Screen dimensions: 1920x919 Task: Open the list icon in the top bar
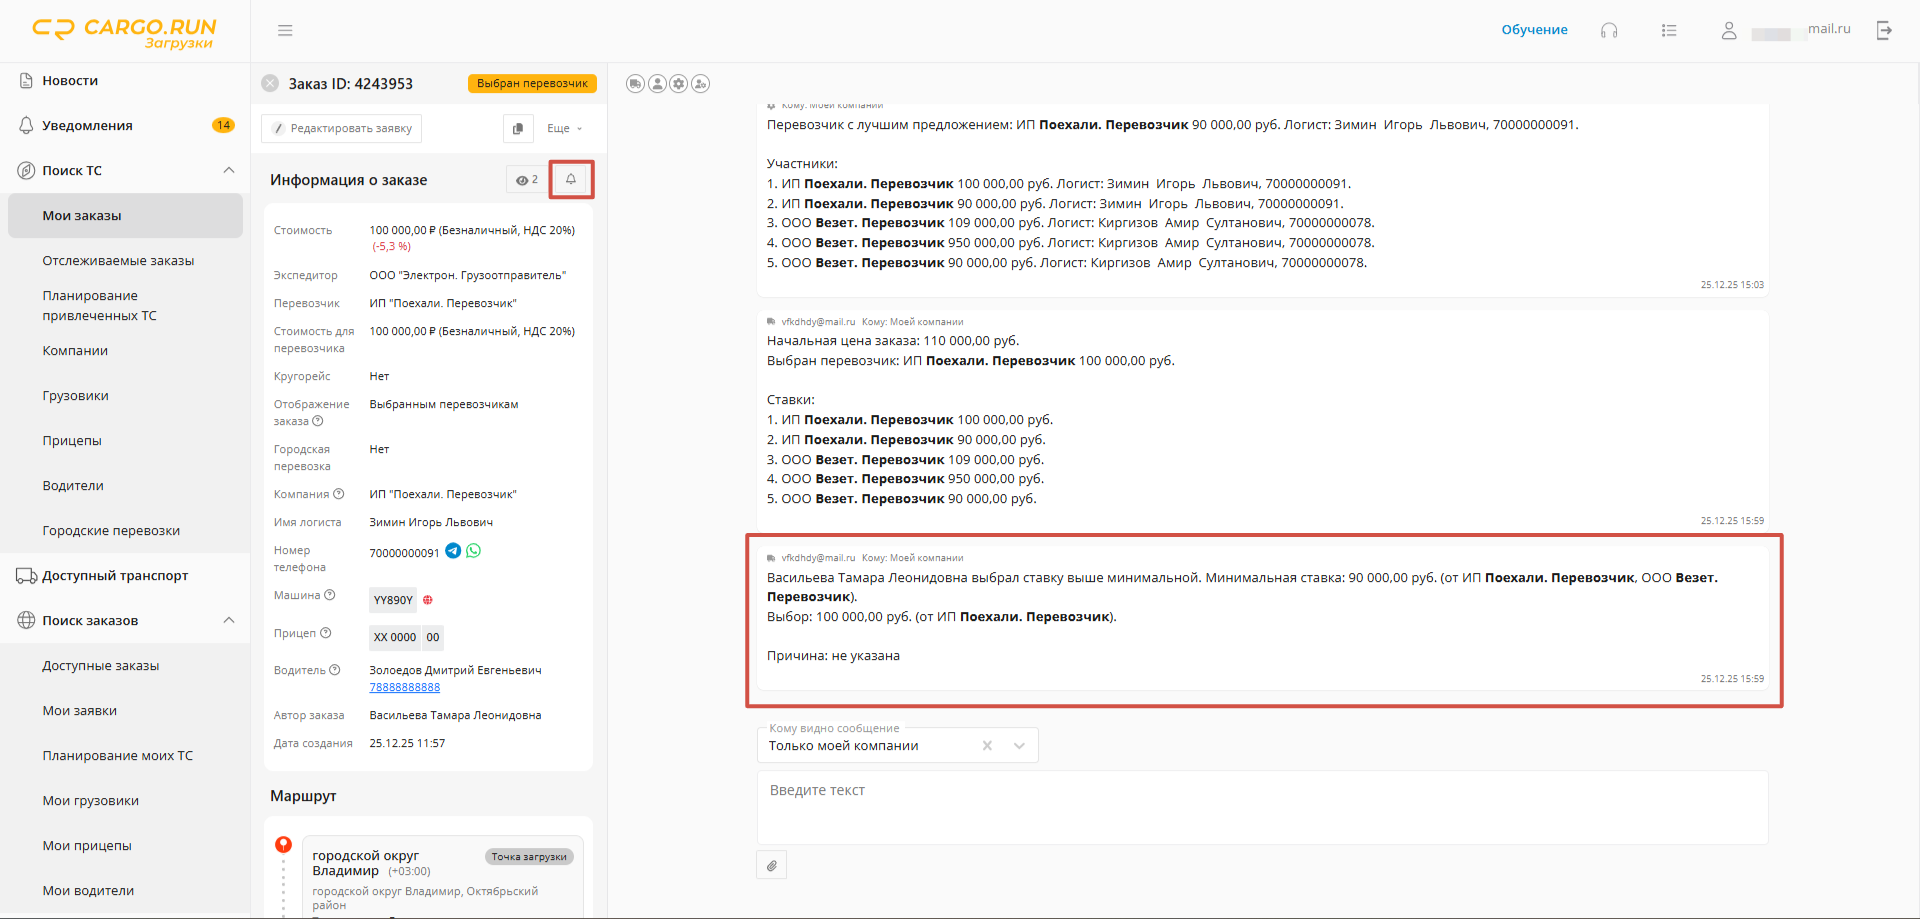pyautogui.click(x=1669, y=31)
